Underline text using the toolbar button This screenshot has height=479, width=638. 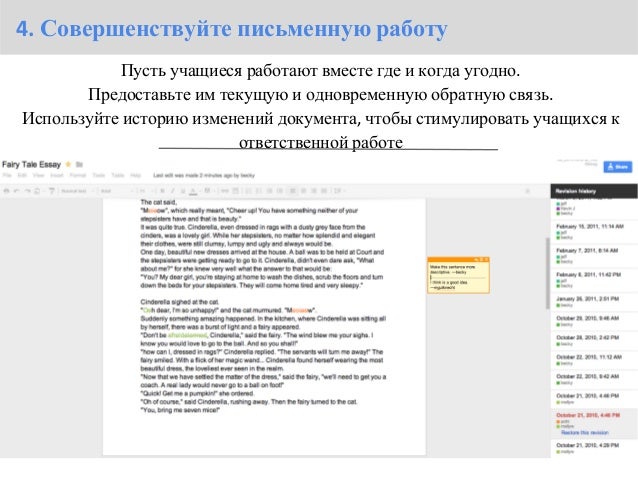(183, 190)
